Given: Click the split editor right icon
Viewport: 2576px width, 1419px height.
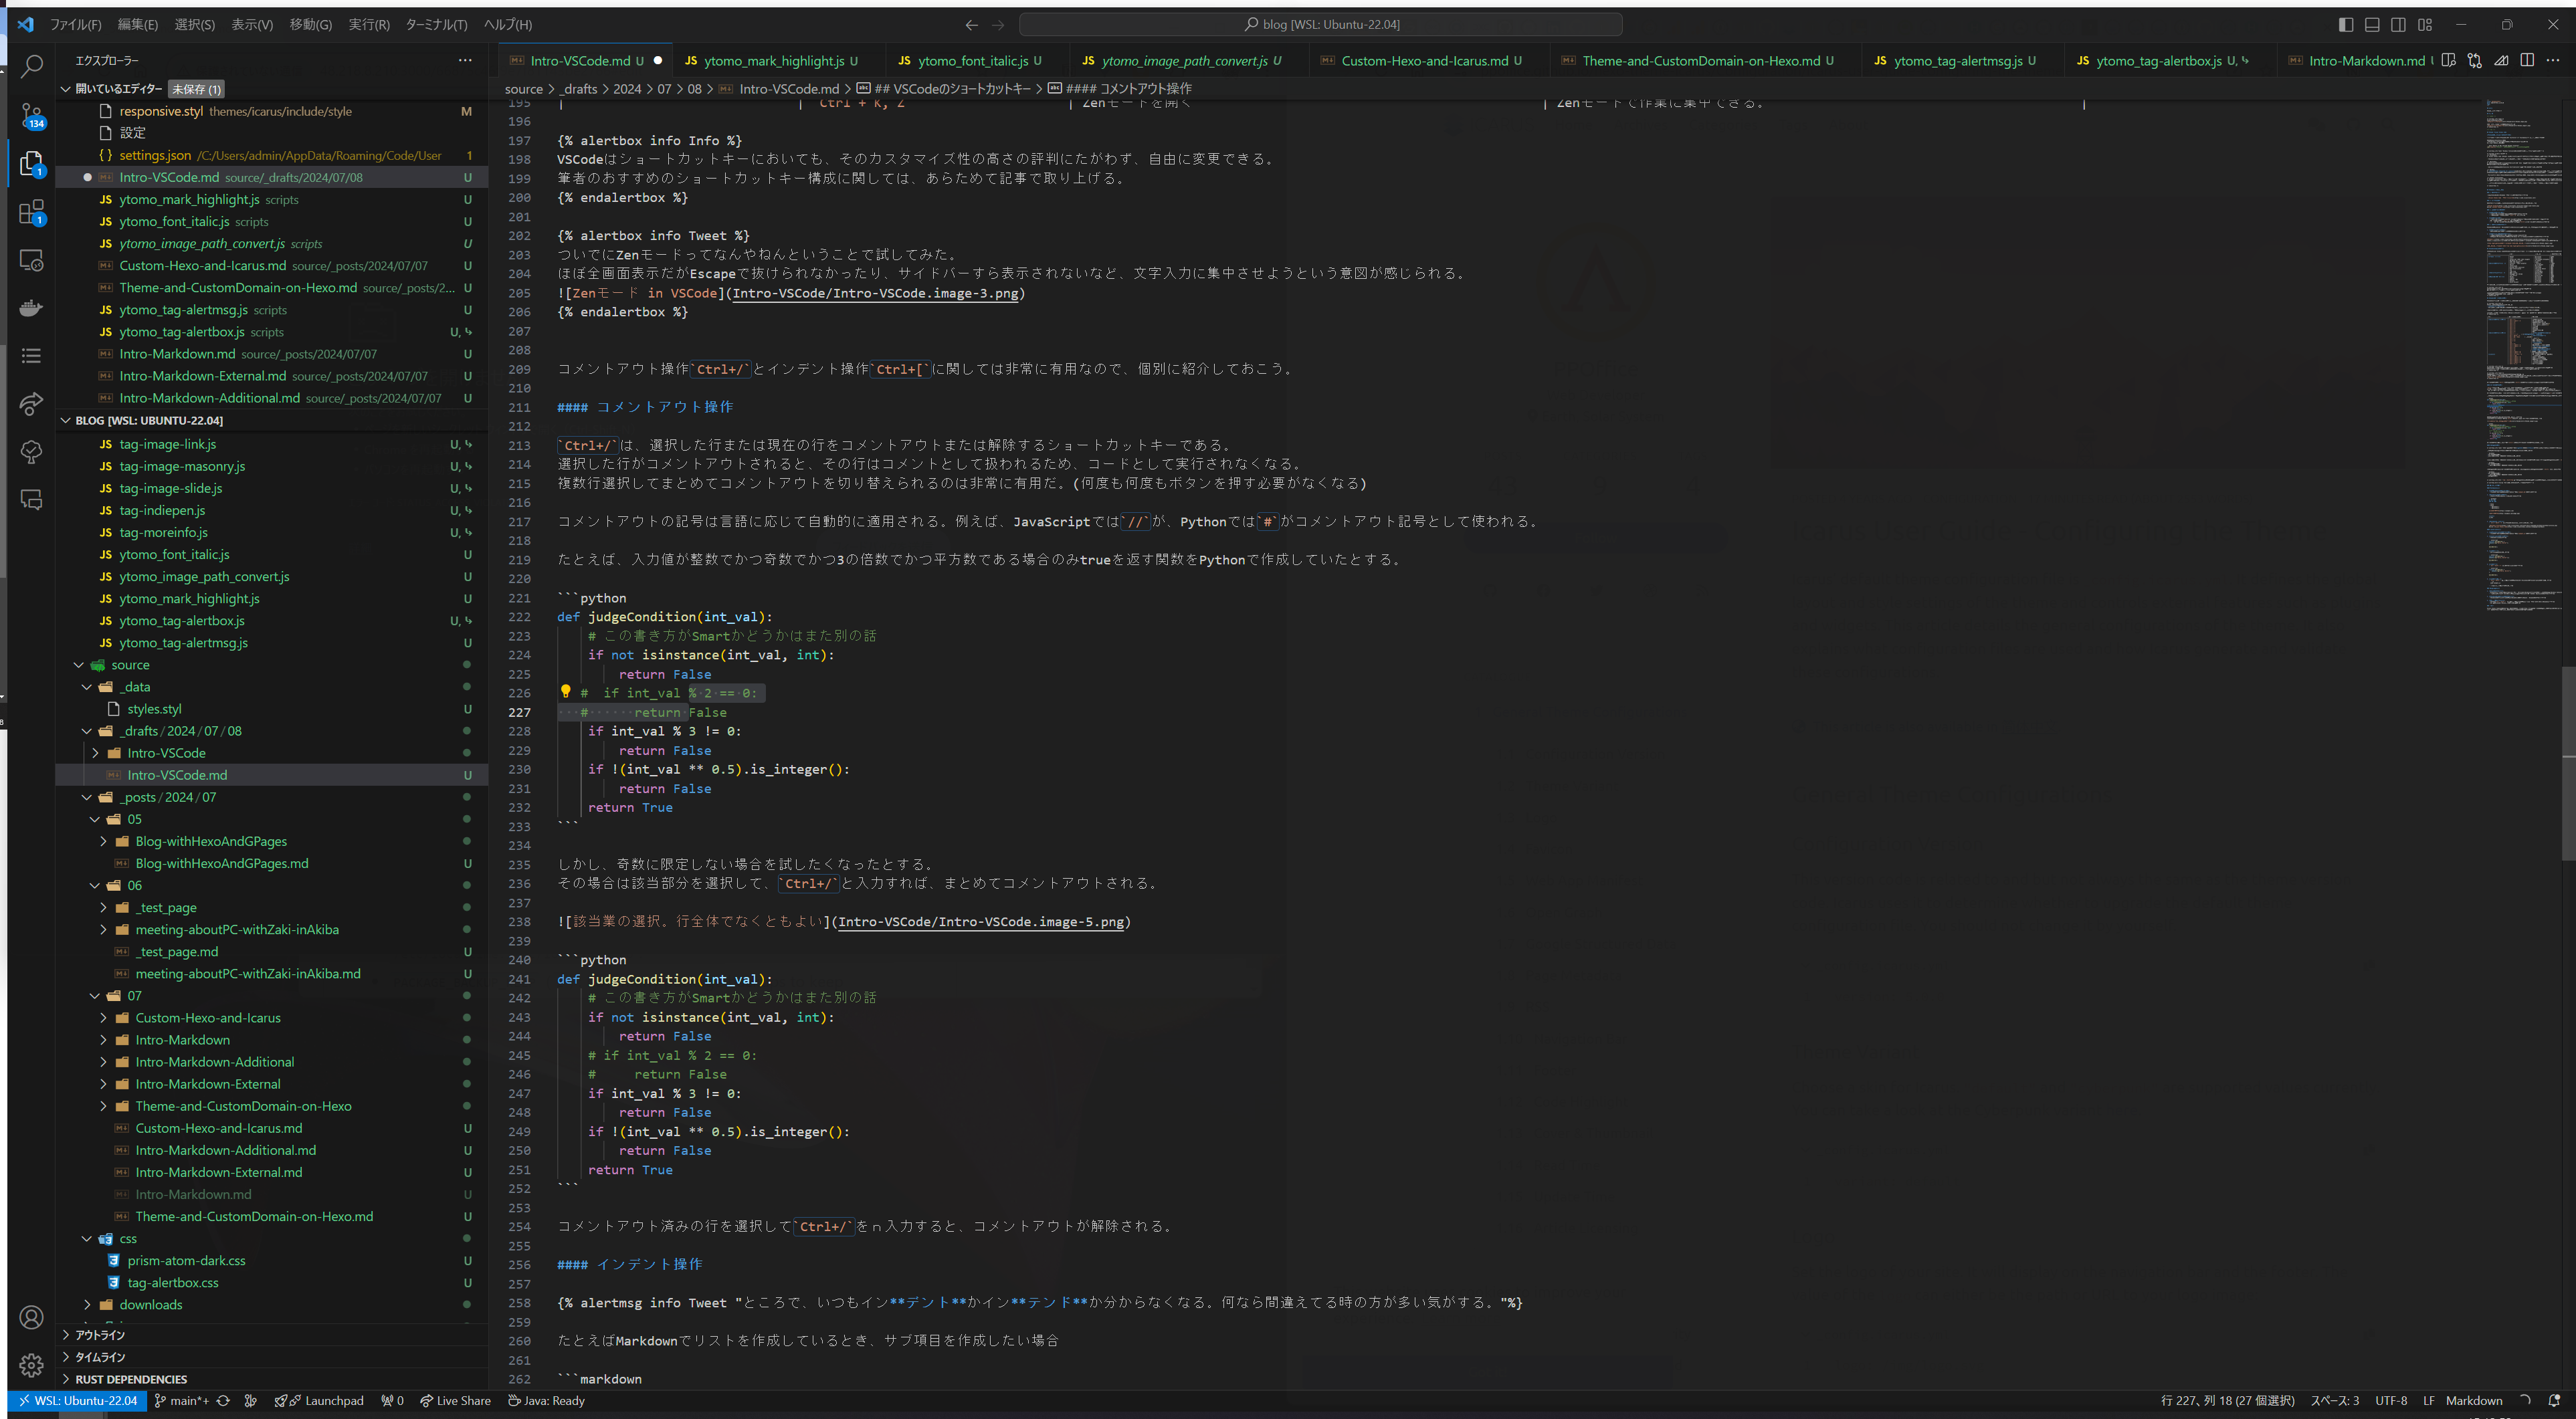Looking at the screenshot, I should pyautogui.click(x=2527, y=61).
